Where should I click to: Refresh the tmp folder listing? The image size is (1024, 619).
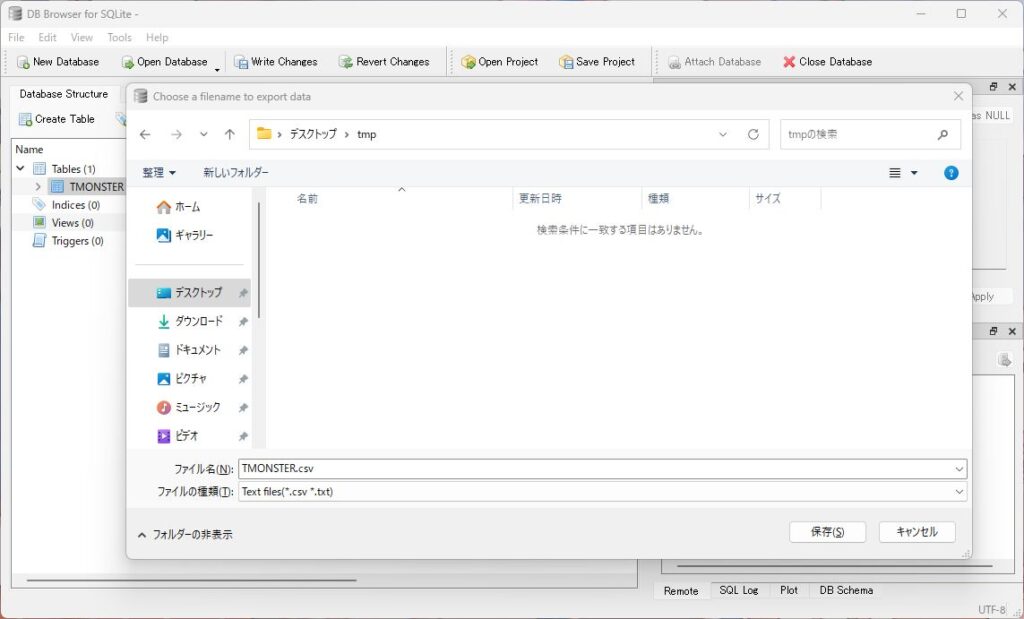pyautogui.click(x=753, y=134)
